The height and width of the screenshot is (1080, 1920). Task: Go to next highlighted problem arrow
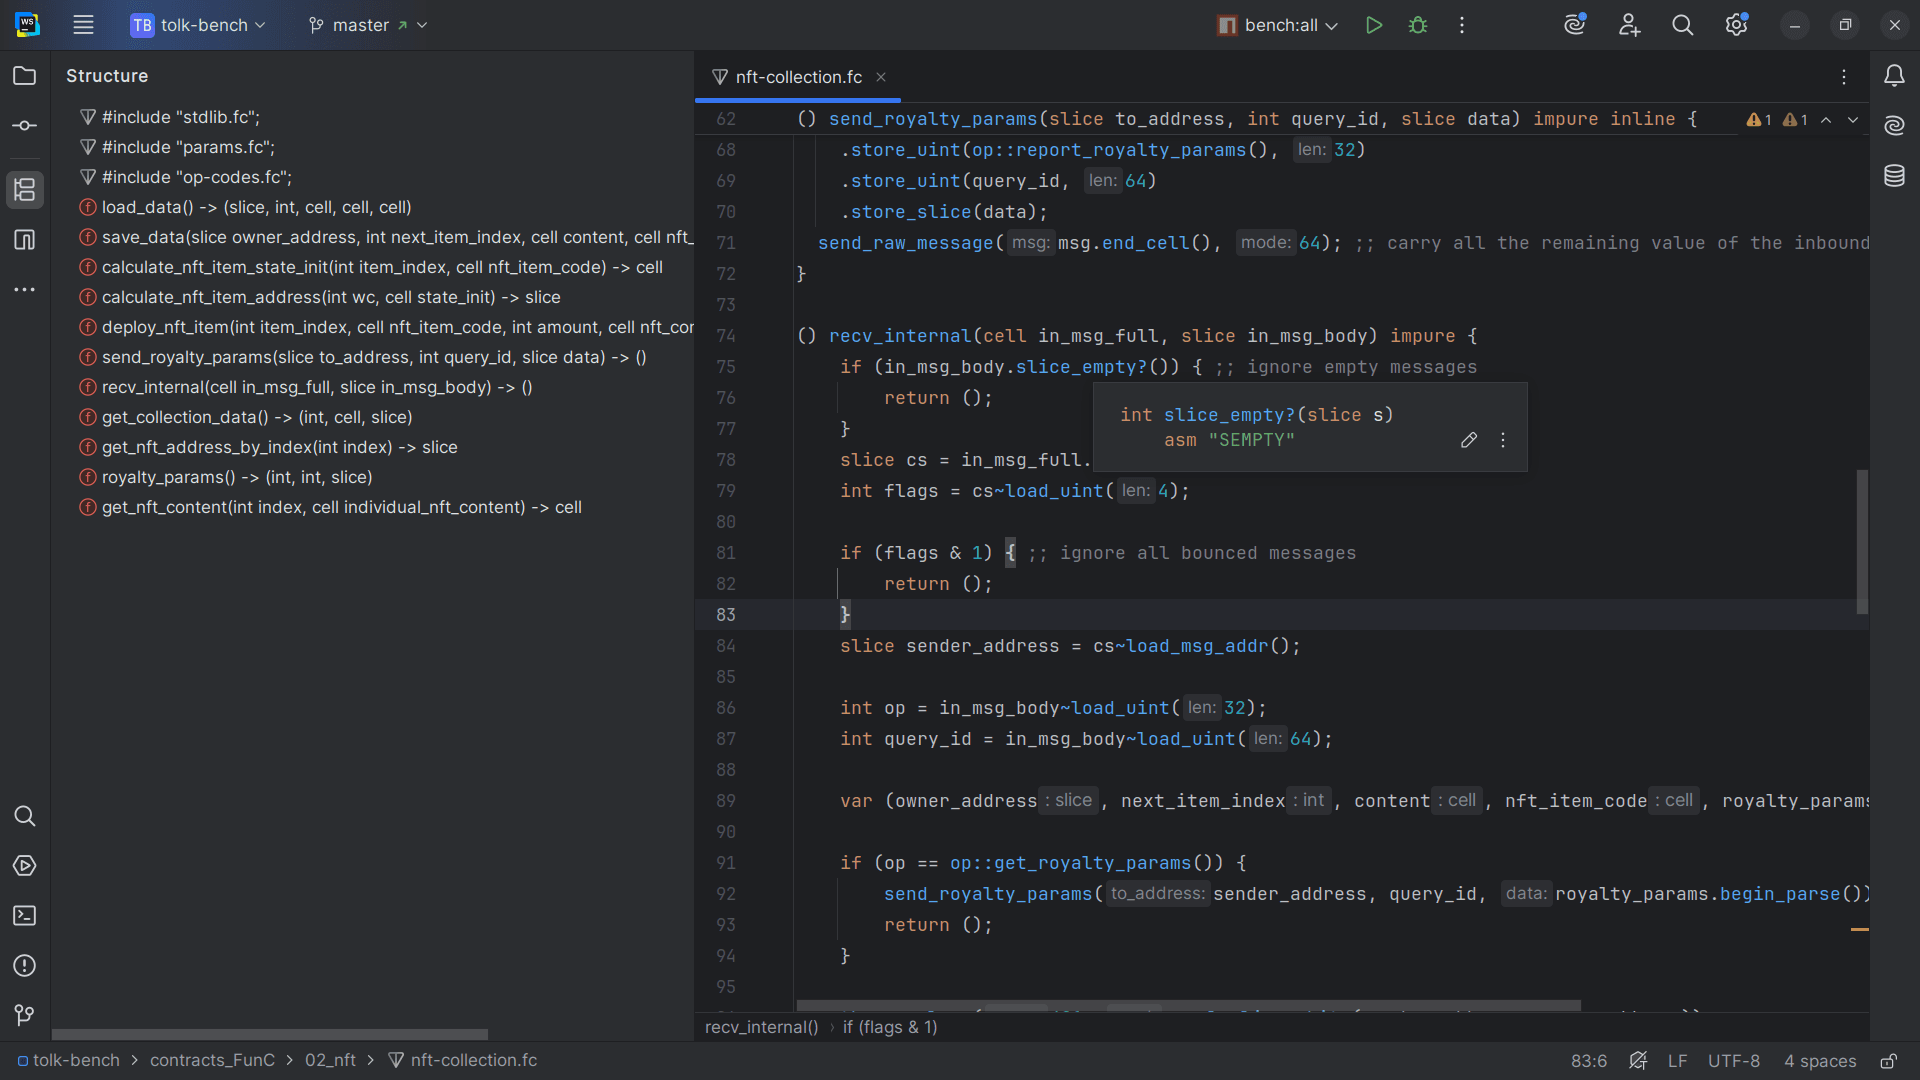pyautogui.click(x=1853, y=120)
